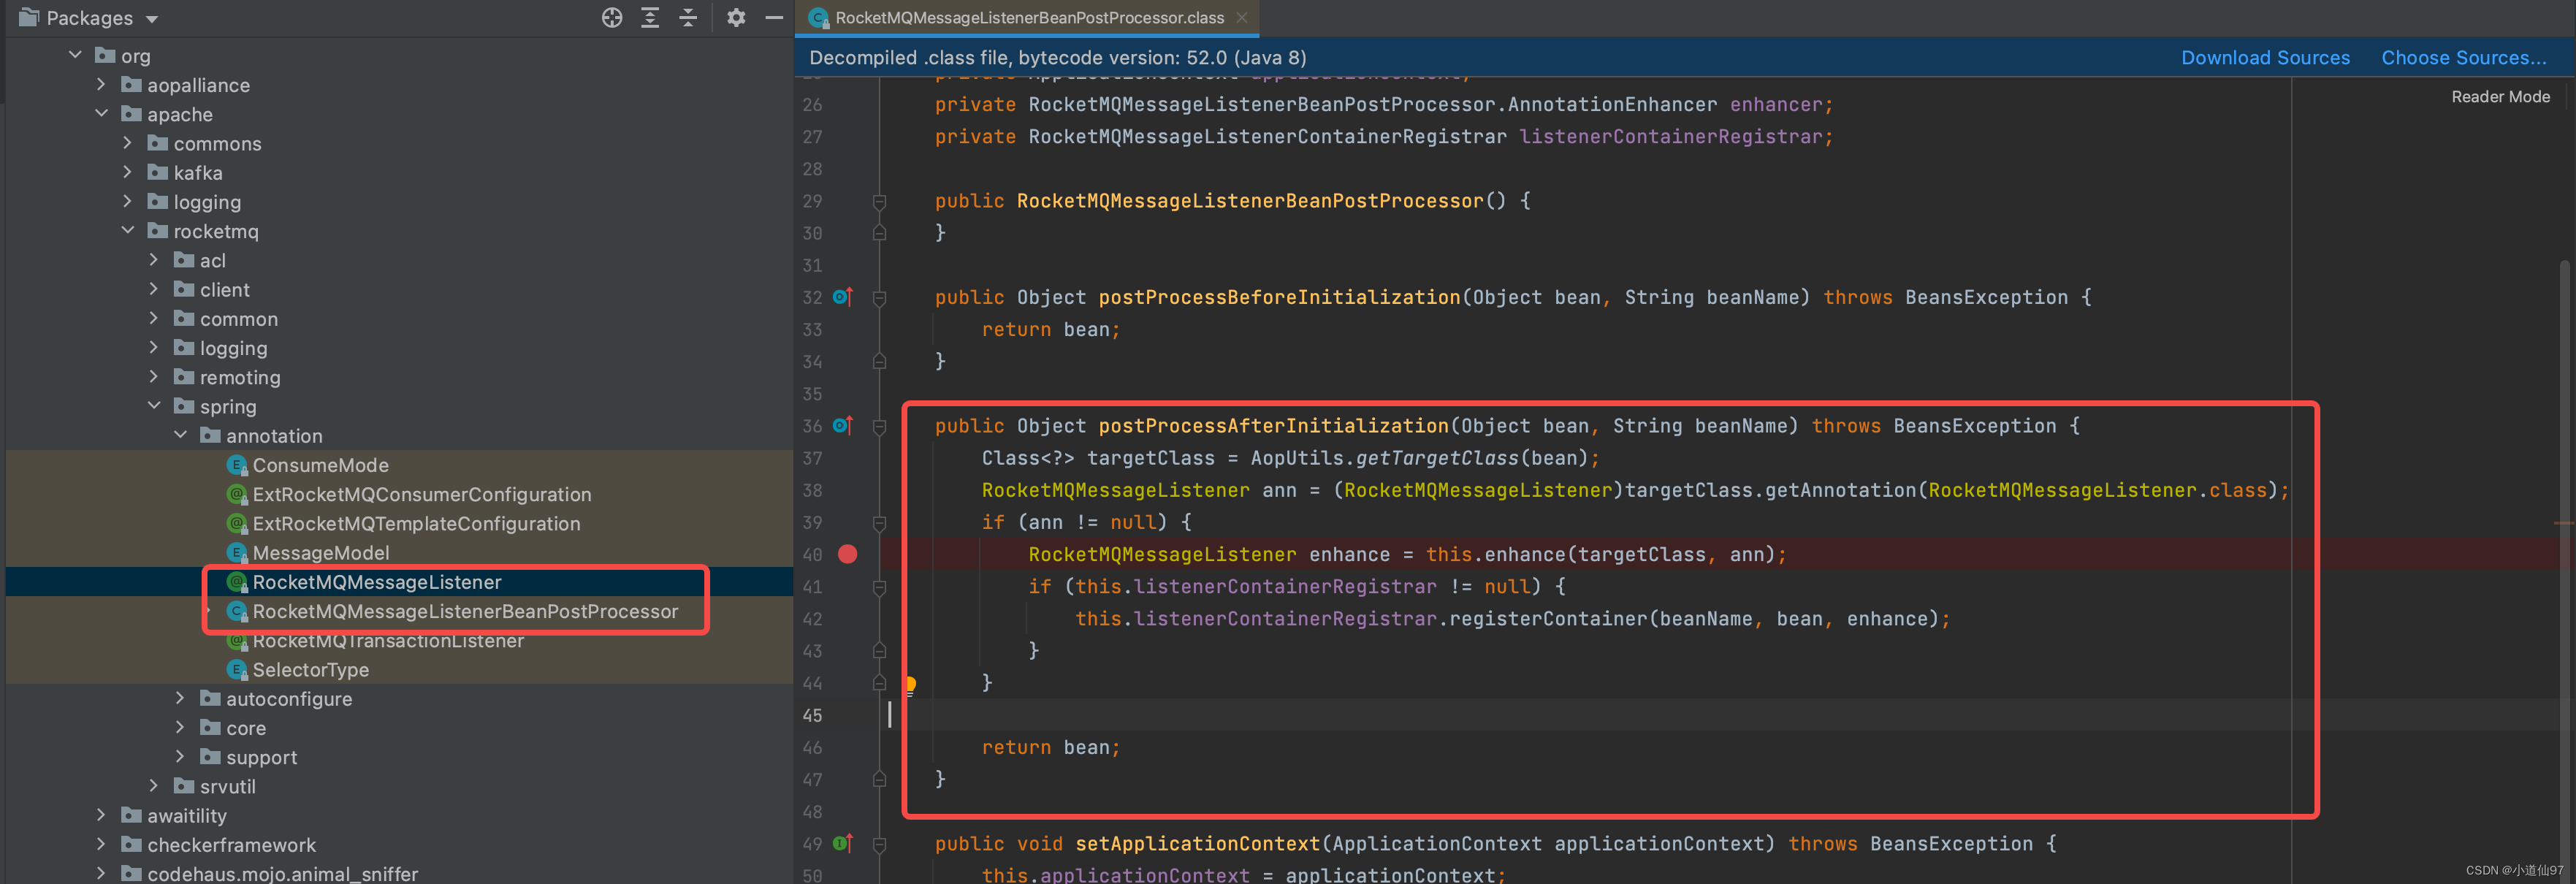Click the setApplicationContext method name

(x=1197, y=843)
